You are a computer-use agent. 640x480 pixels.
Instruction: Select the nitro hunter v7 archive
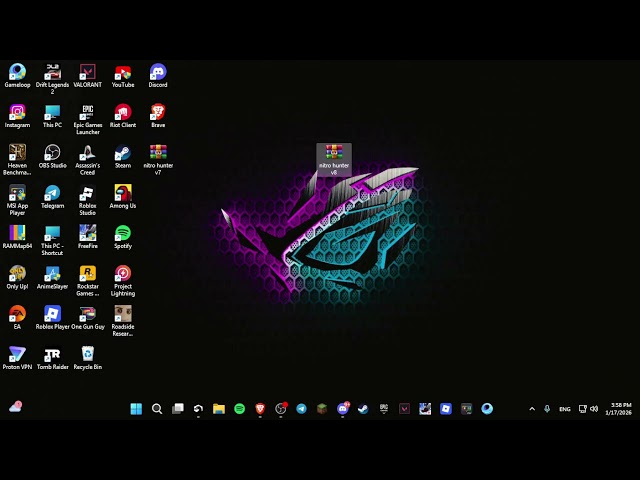pyautogui.click(x=158, y=160)
